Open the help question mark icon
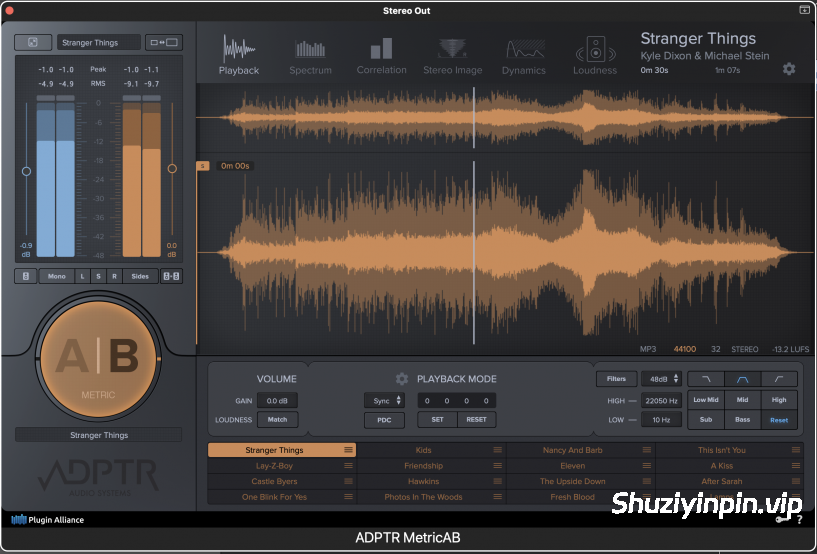 800,520
